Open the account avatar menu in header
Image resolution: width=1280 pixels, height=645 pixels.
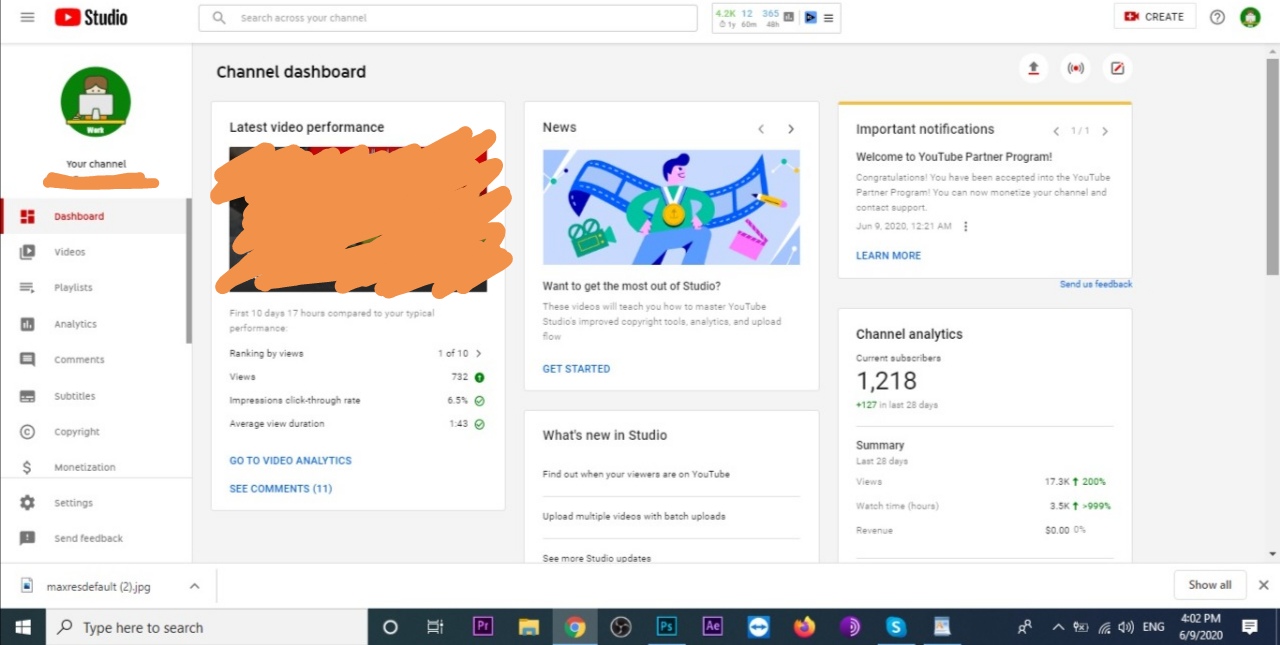[1250, 17]
